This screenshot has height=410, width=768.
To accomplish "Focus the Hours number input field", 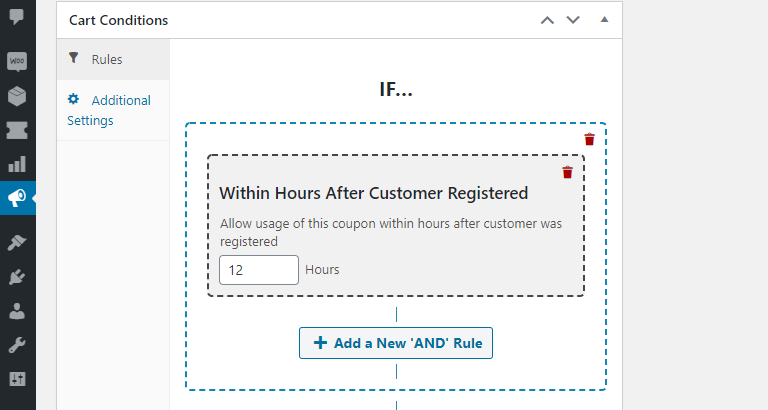I will click(258, 270).
